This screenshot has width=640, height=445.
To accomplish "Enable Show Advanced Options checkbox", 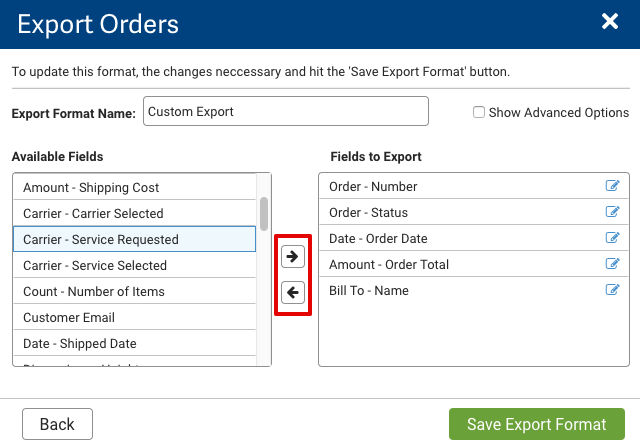I will (x=479, y=112).
